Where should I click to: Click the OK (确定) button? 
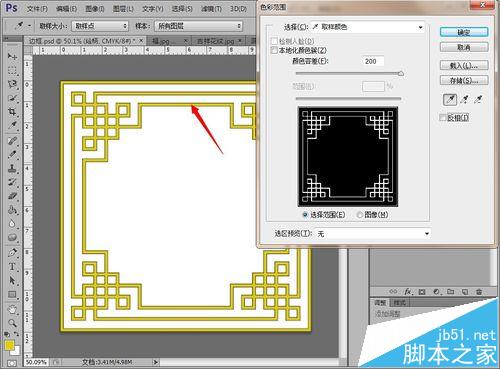tap(464, 32)
